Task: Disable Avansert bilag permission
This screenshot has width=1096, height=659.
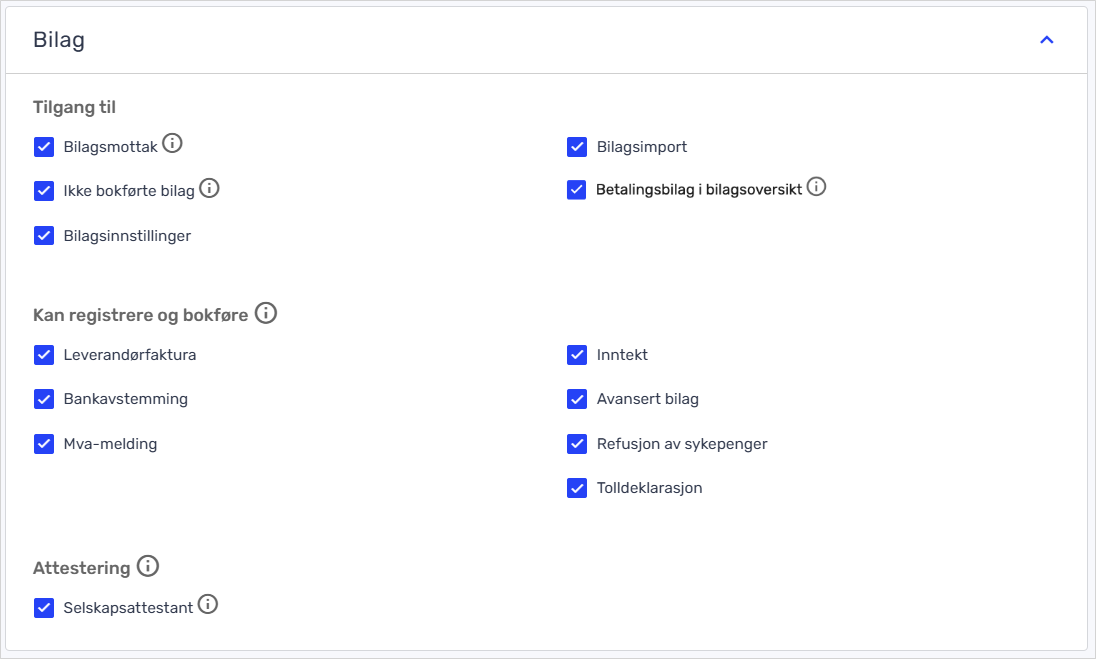Action: coord(577,399)
